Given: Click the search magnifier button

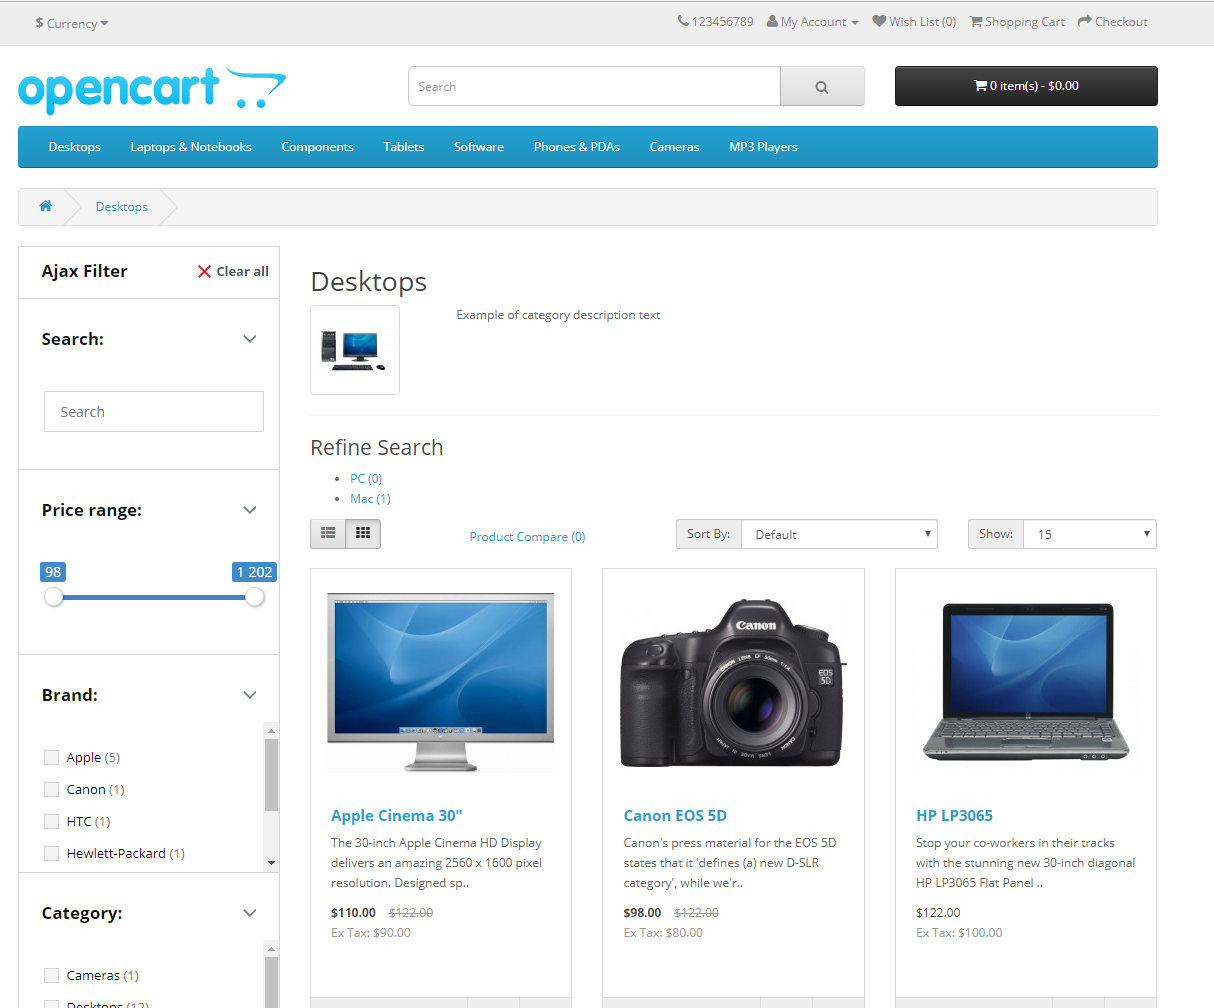Looking at the screenshot, I should pyautogui.click(x=821, y=87).
